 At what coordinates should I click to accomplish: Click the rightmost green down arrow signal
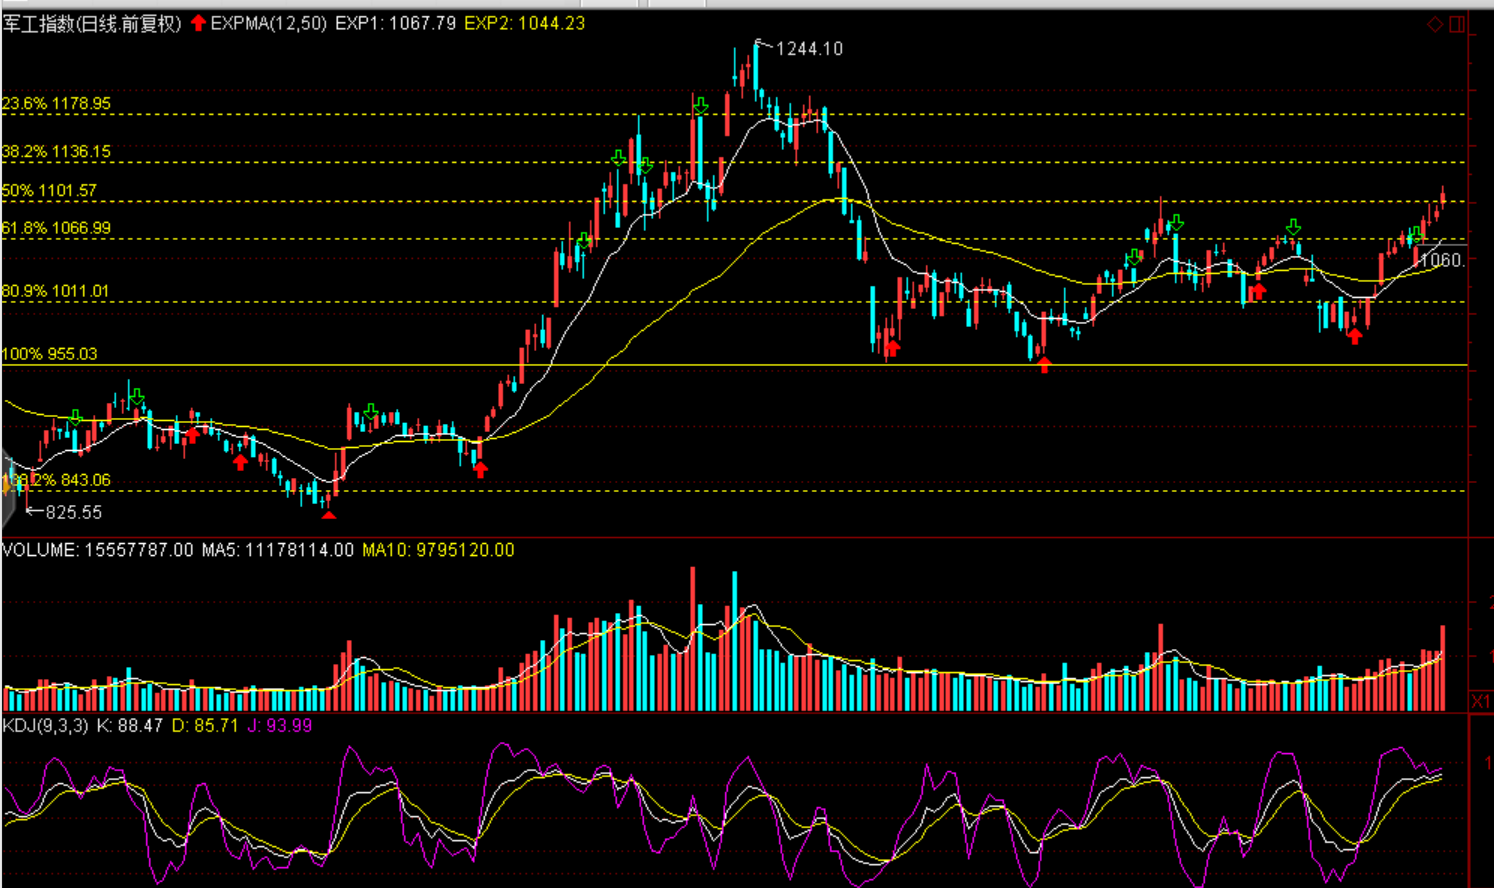point(1416,236)
